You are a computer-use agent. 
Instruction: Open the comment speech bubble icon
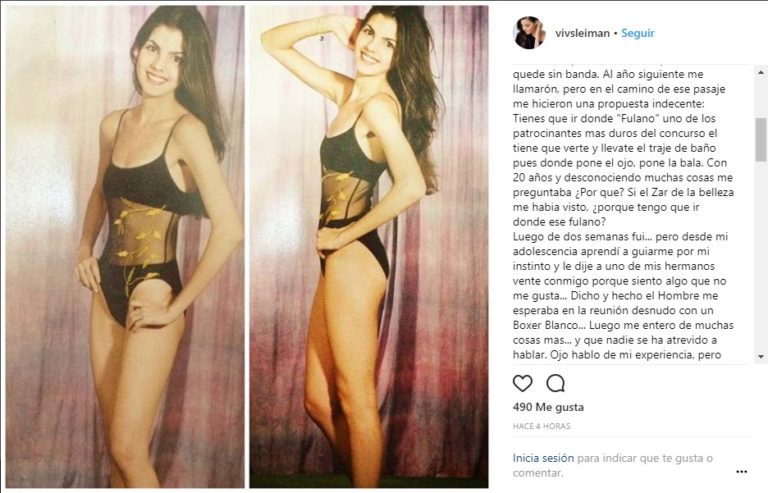[555, 383]
